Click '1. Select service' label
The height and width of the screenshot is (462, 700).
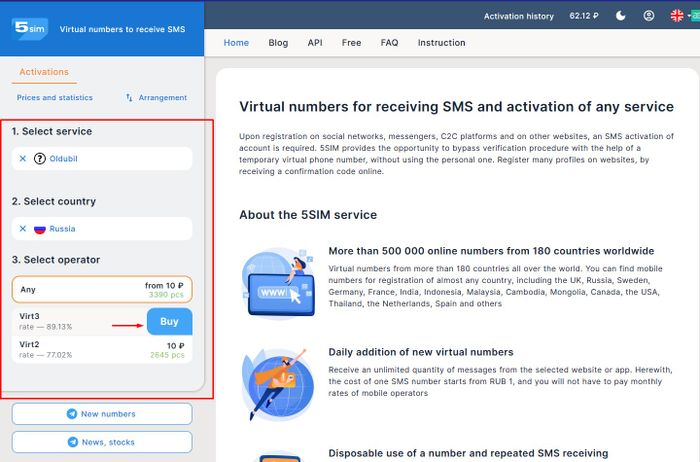click(52, 131)
